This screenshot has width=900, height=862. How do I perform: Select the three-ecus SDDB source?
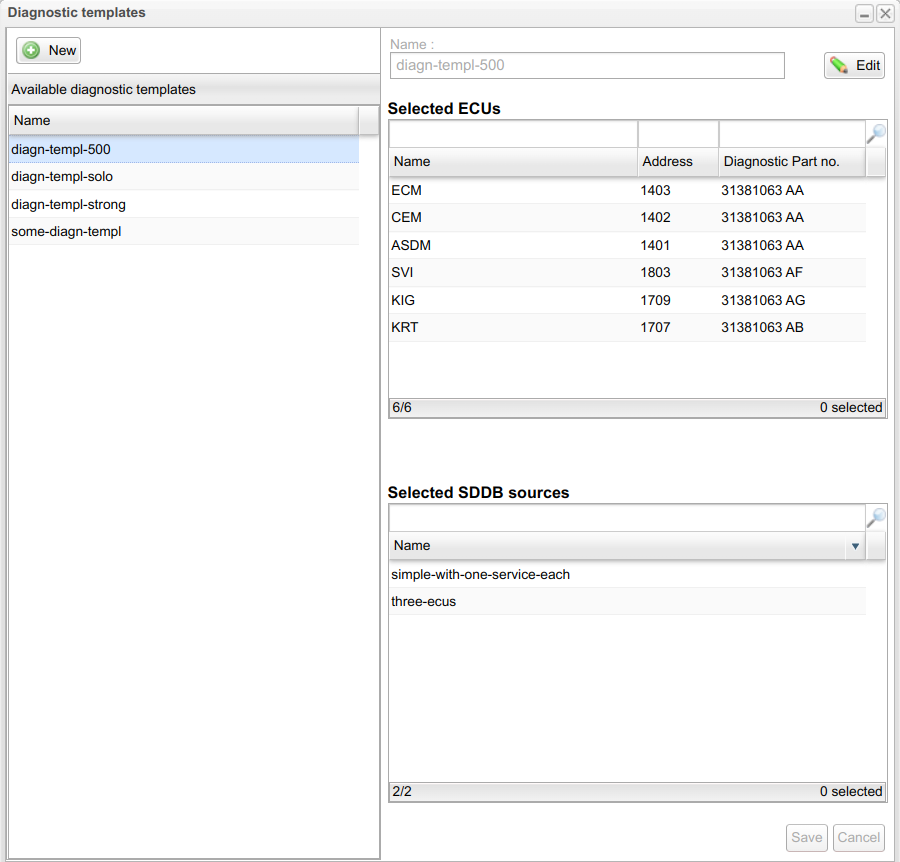[424, 602]
